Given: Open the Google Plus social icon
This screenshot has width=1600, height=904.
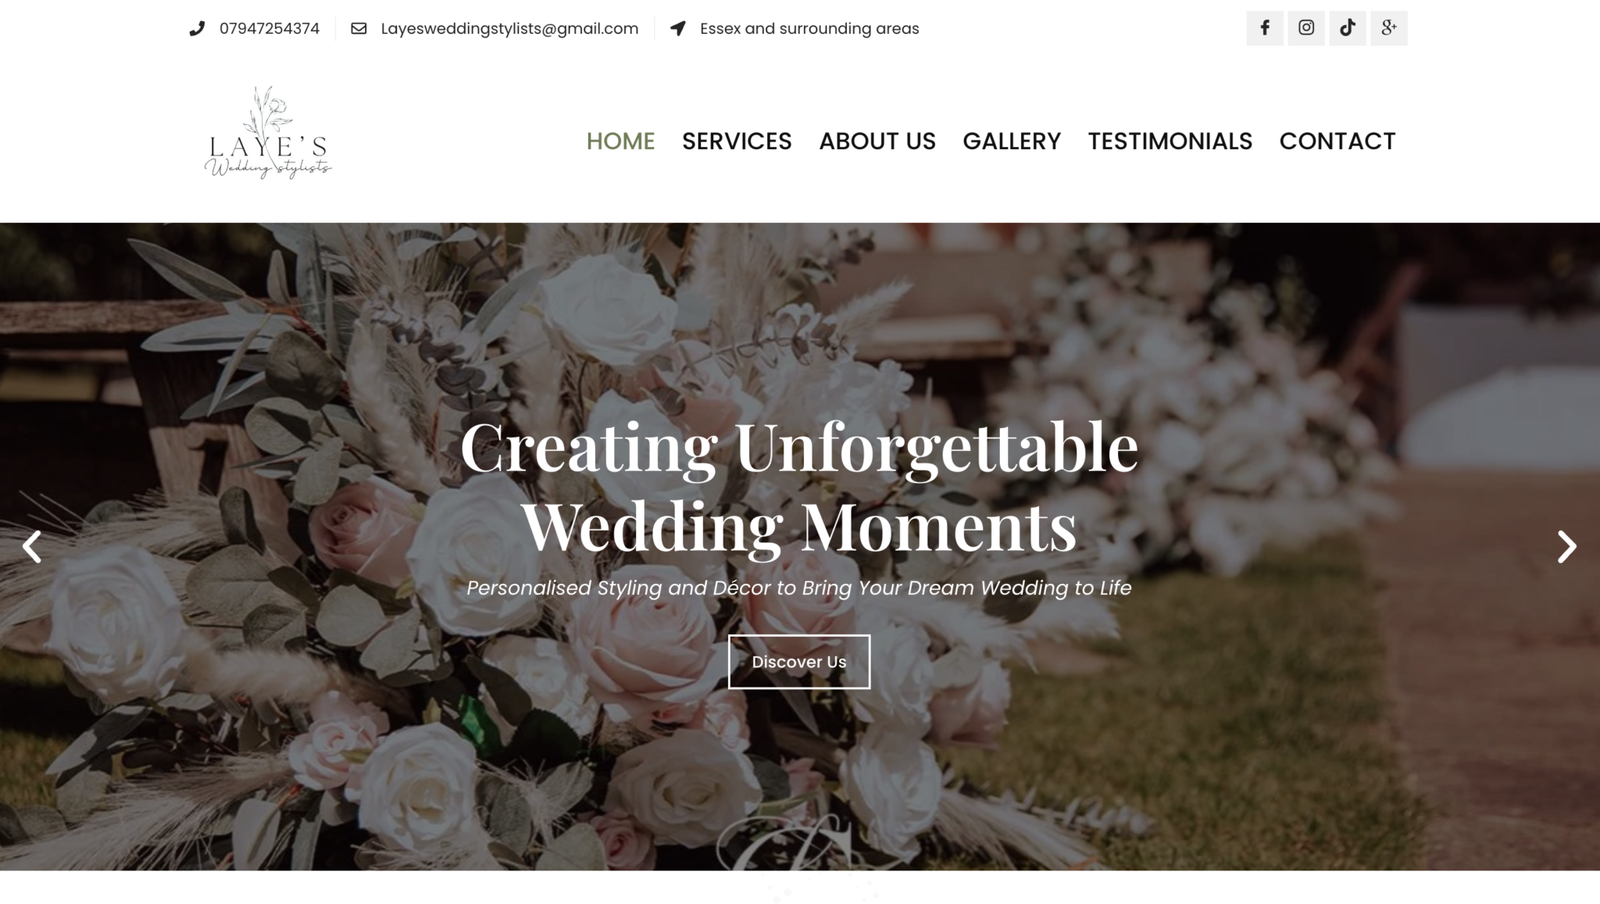Looking at the screenshot, I should tap(1389, 28).
